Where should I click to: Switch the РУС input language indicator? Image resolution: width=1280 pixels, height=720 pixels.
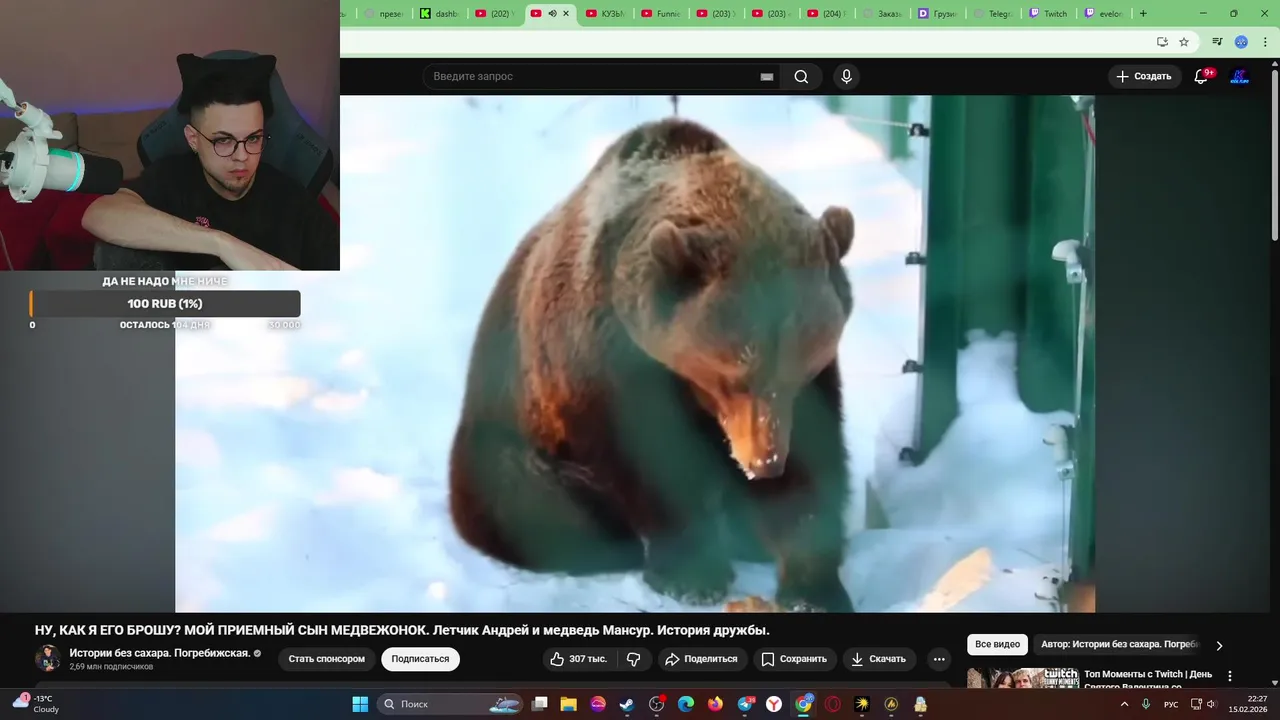click(x=1171, y=704)
